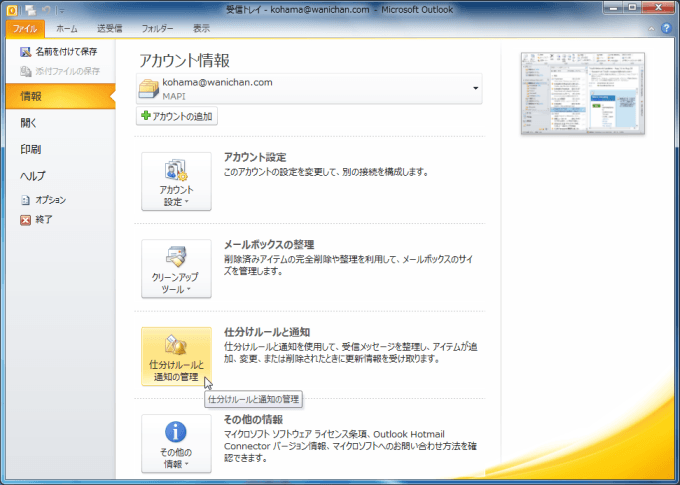Click the Outlook application icon in title bar
The image size is (680, 485).
click(x=12, y=10)
